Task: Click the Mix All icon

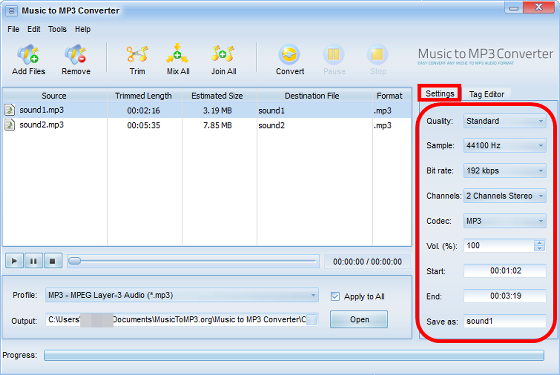Action: [178, 55]
